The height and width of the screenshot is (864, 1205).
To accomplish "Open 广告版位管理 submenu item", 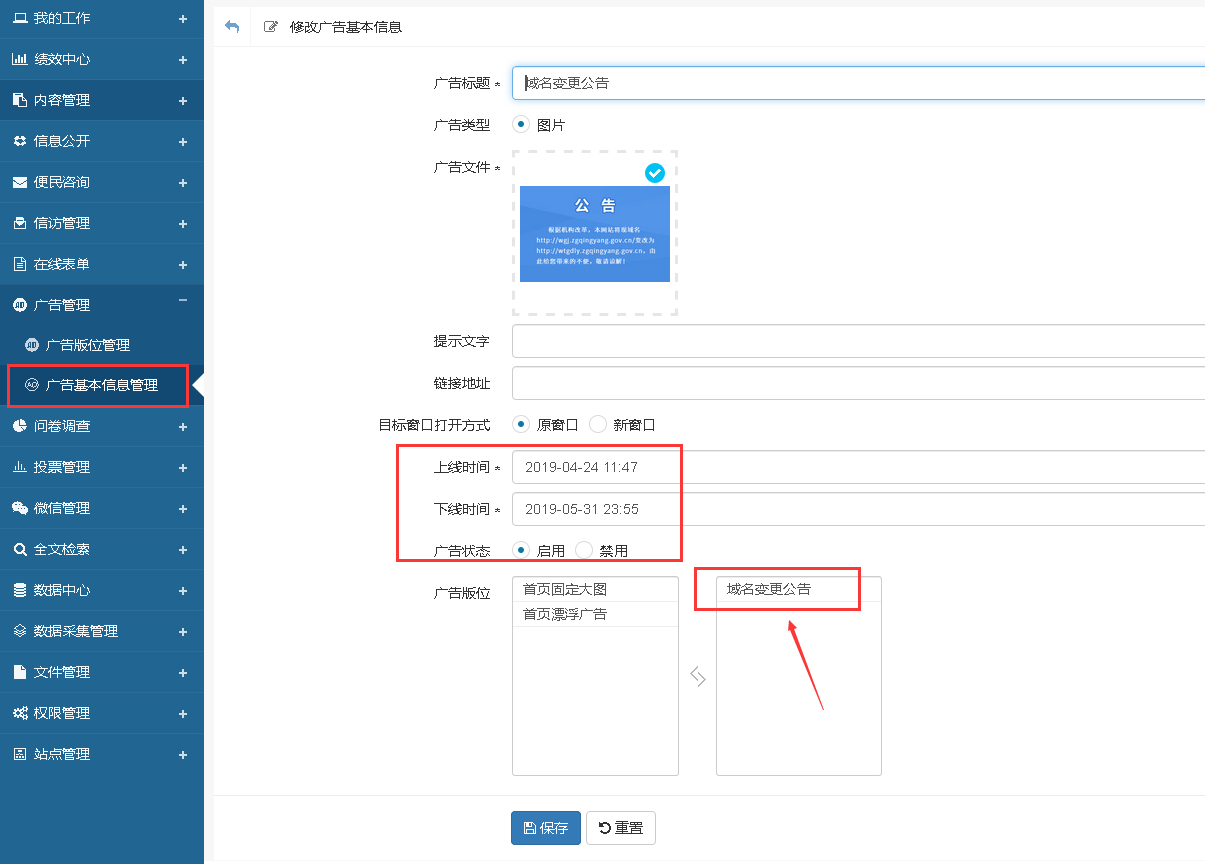I will point(87,345).
